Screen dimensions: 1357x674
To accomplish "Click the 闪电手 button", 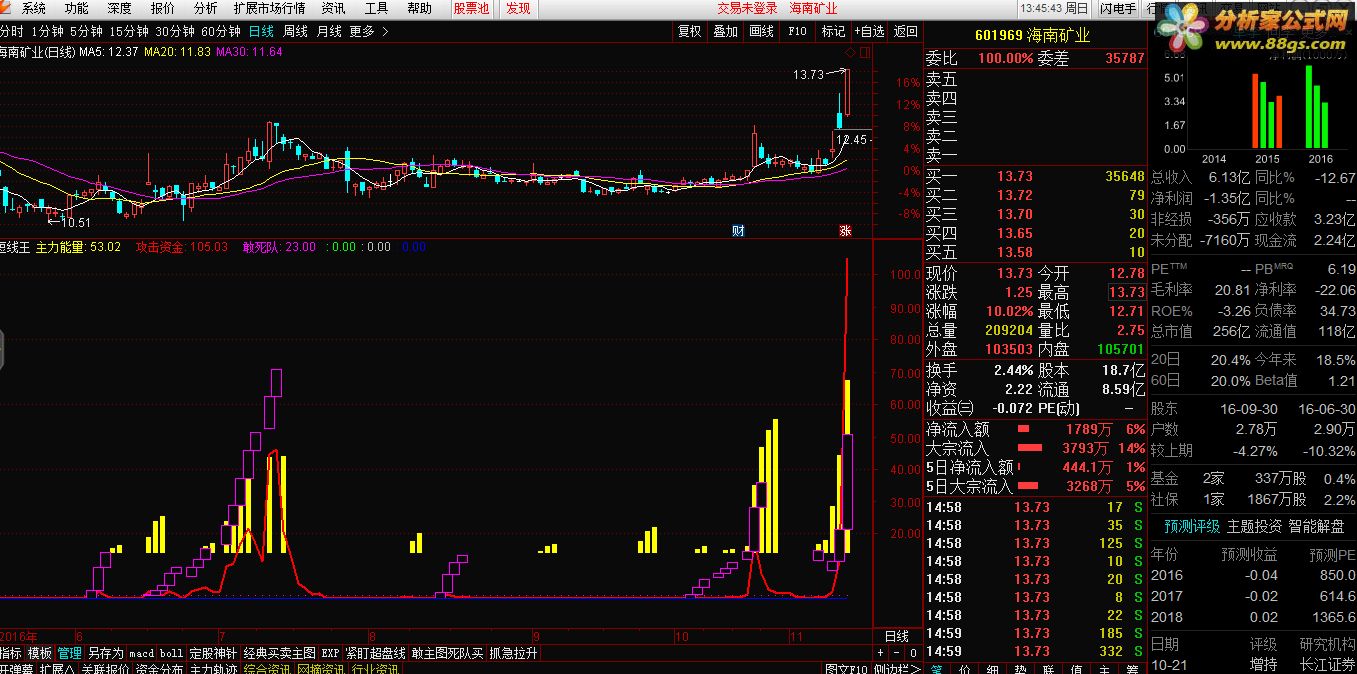I will [1117, 8].
